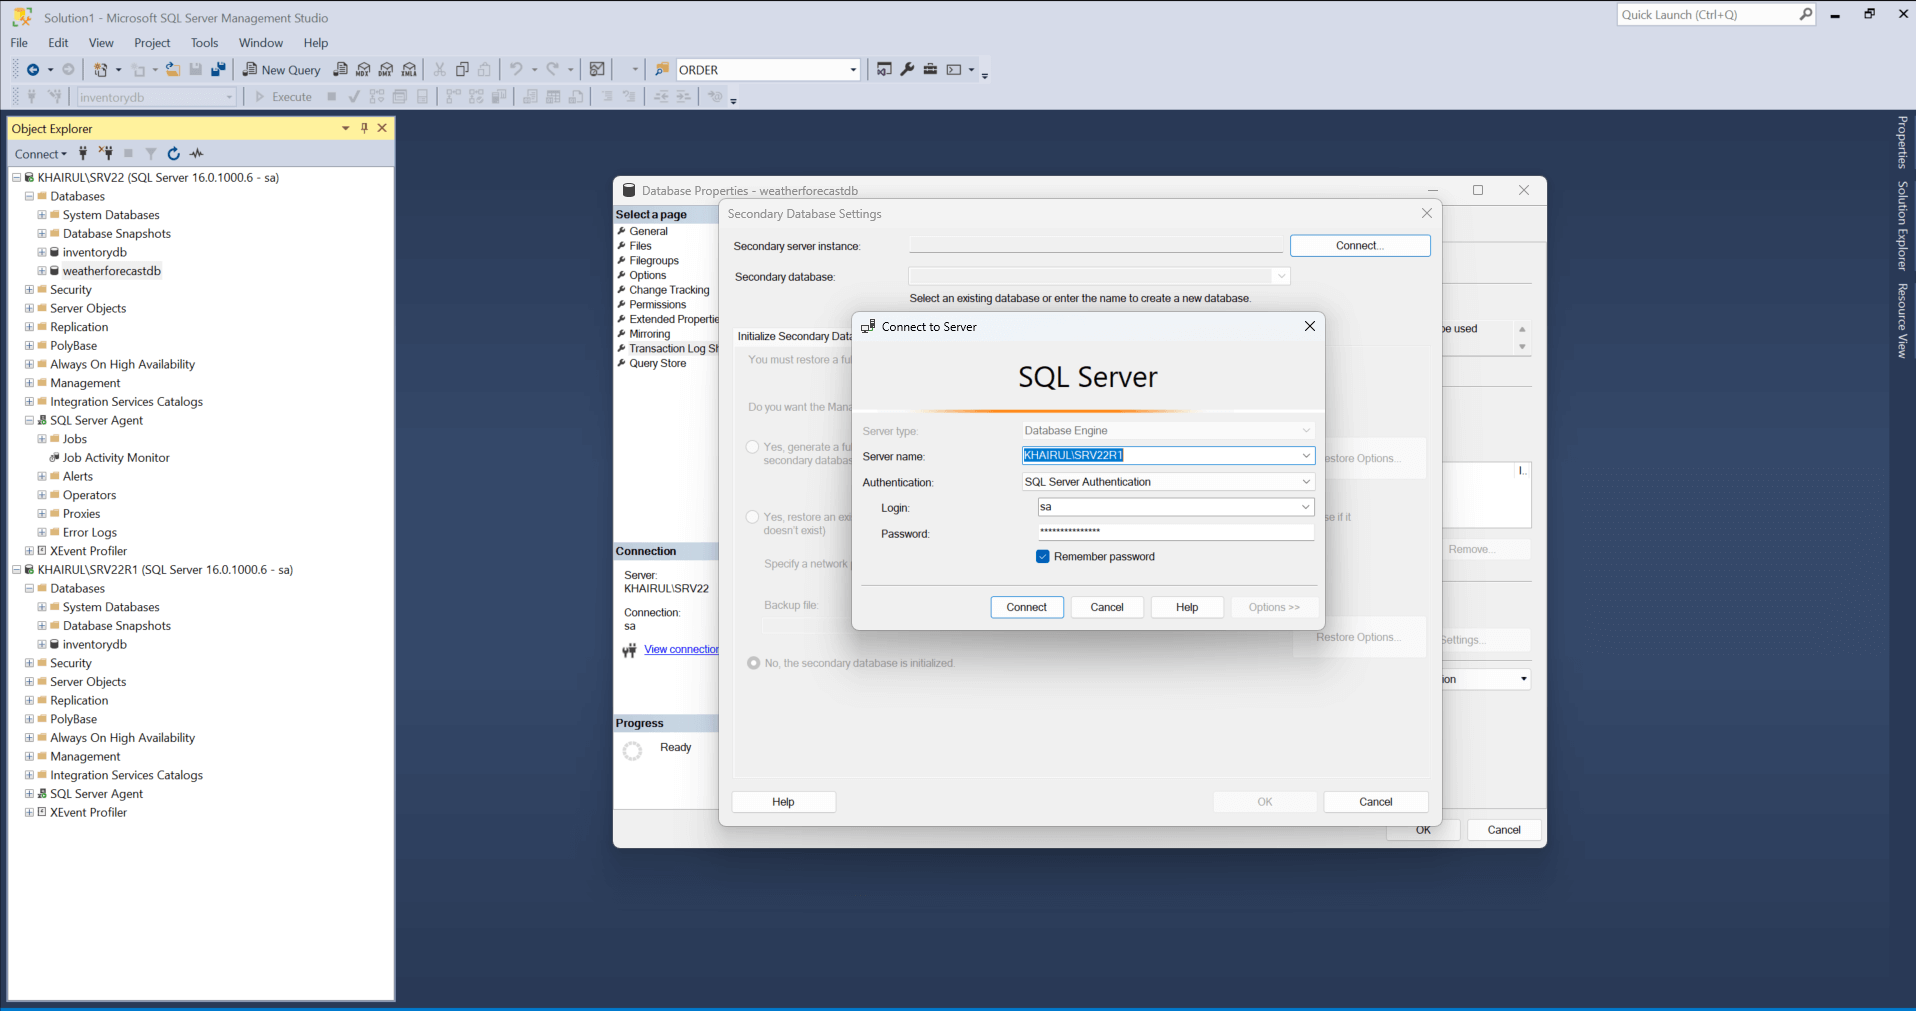Select the Yes, generate full backup option
The image size is (1916, 1011).
(752, 447)
